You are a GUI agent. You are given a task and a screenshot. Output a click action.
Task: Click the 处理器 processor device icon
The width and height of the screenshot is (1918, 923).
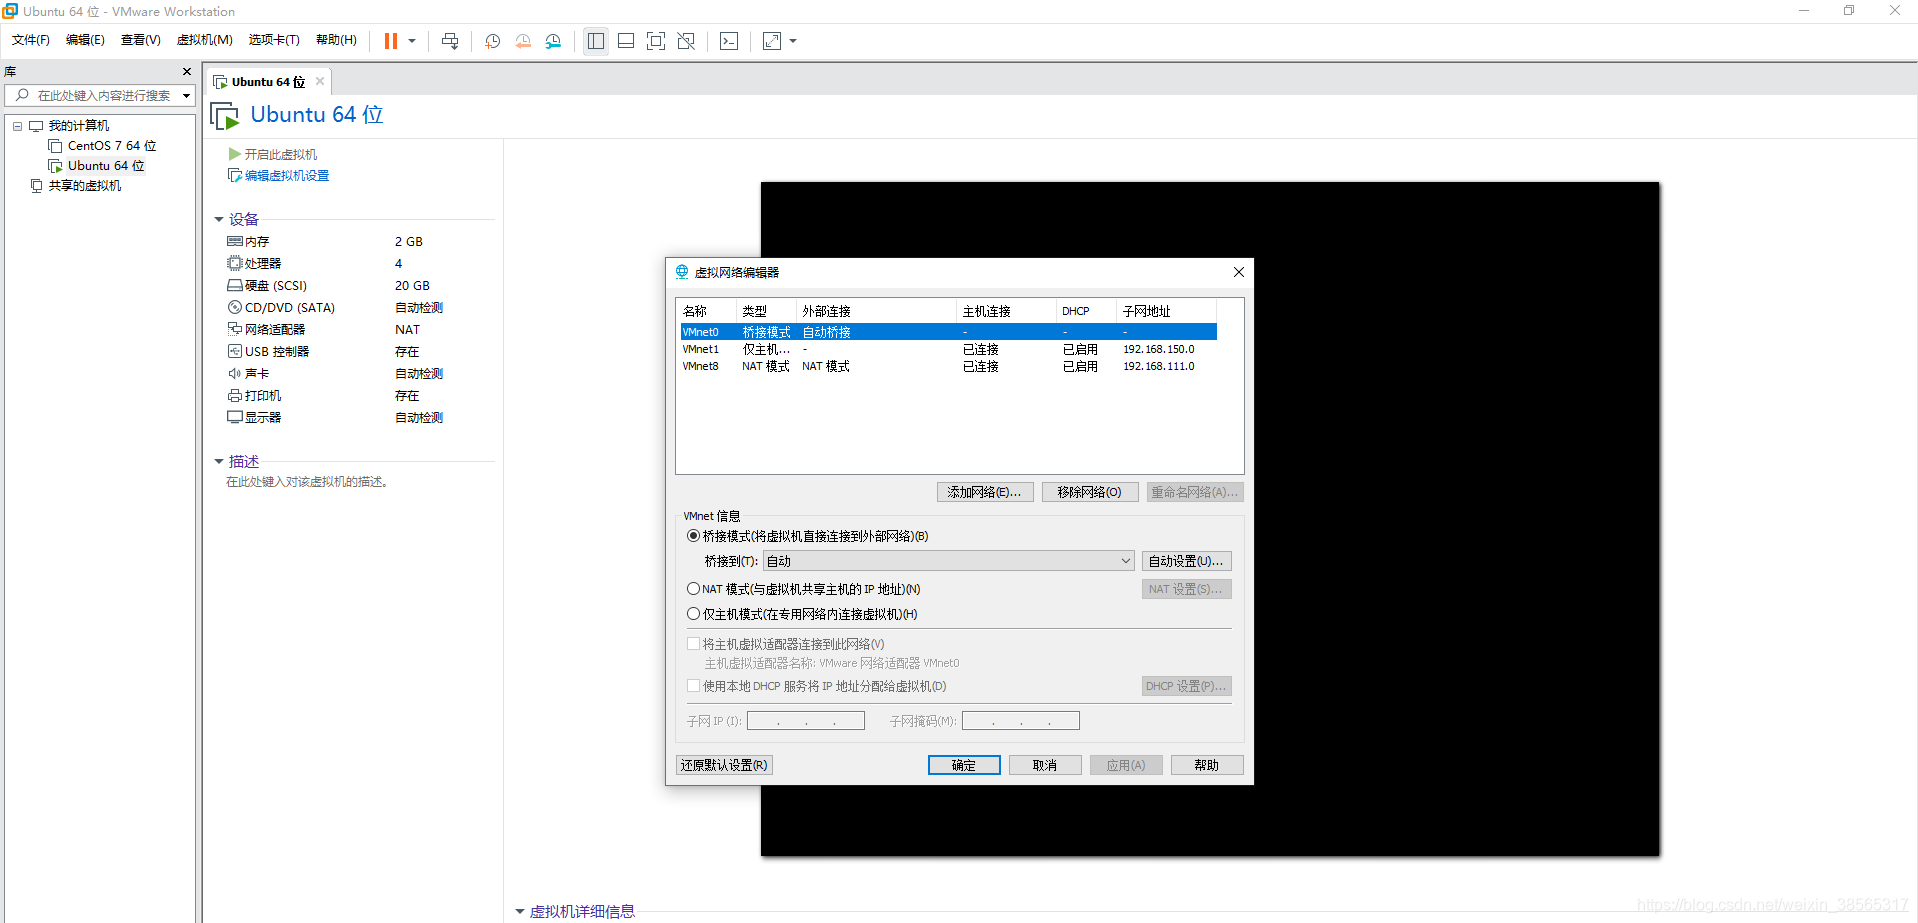coord(234,263)
